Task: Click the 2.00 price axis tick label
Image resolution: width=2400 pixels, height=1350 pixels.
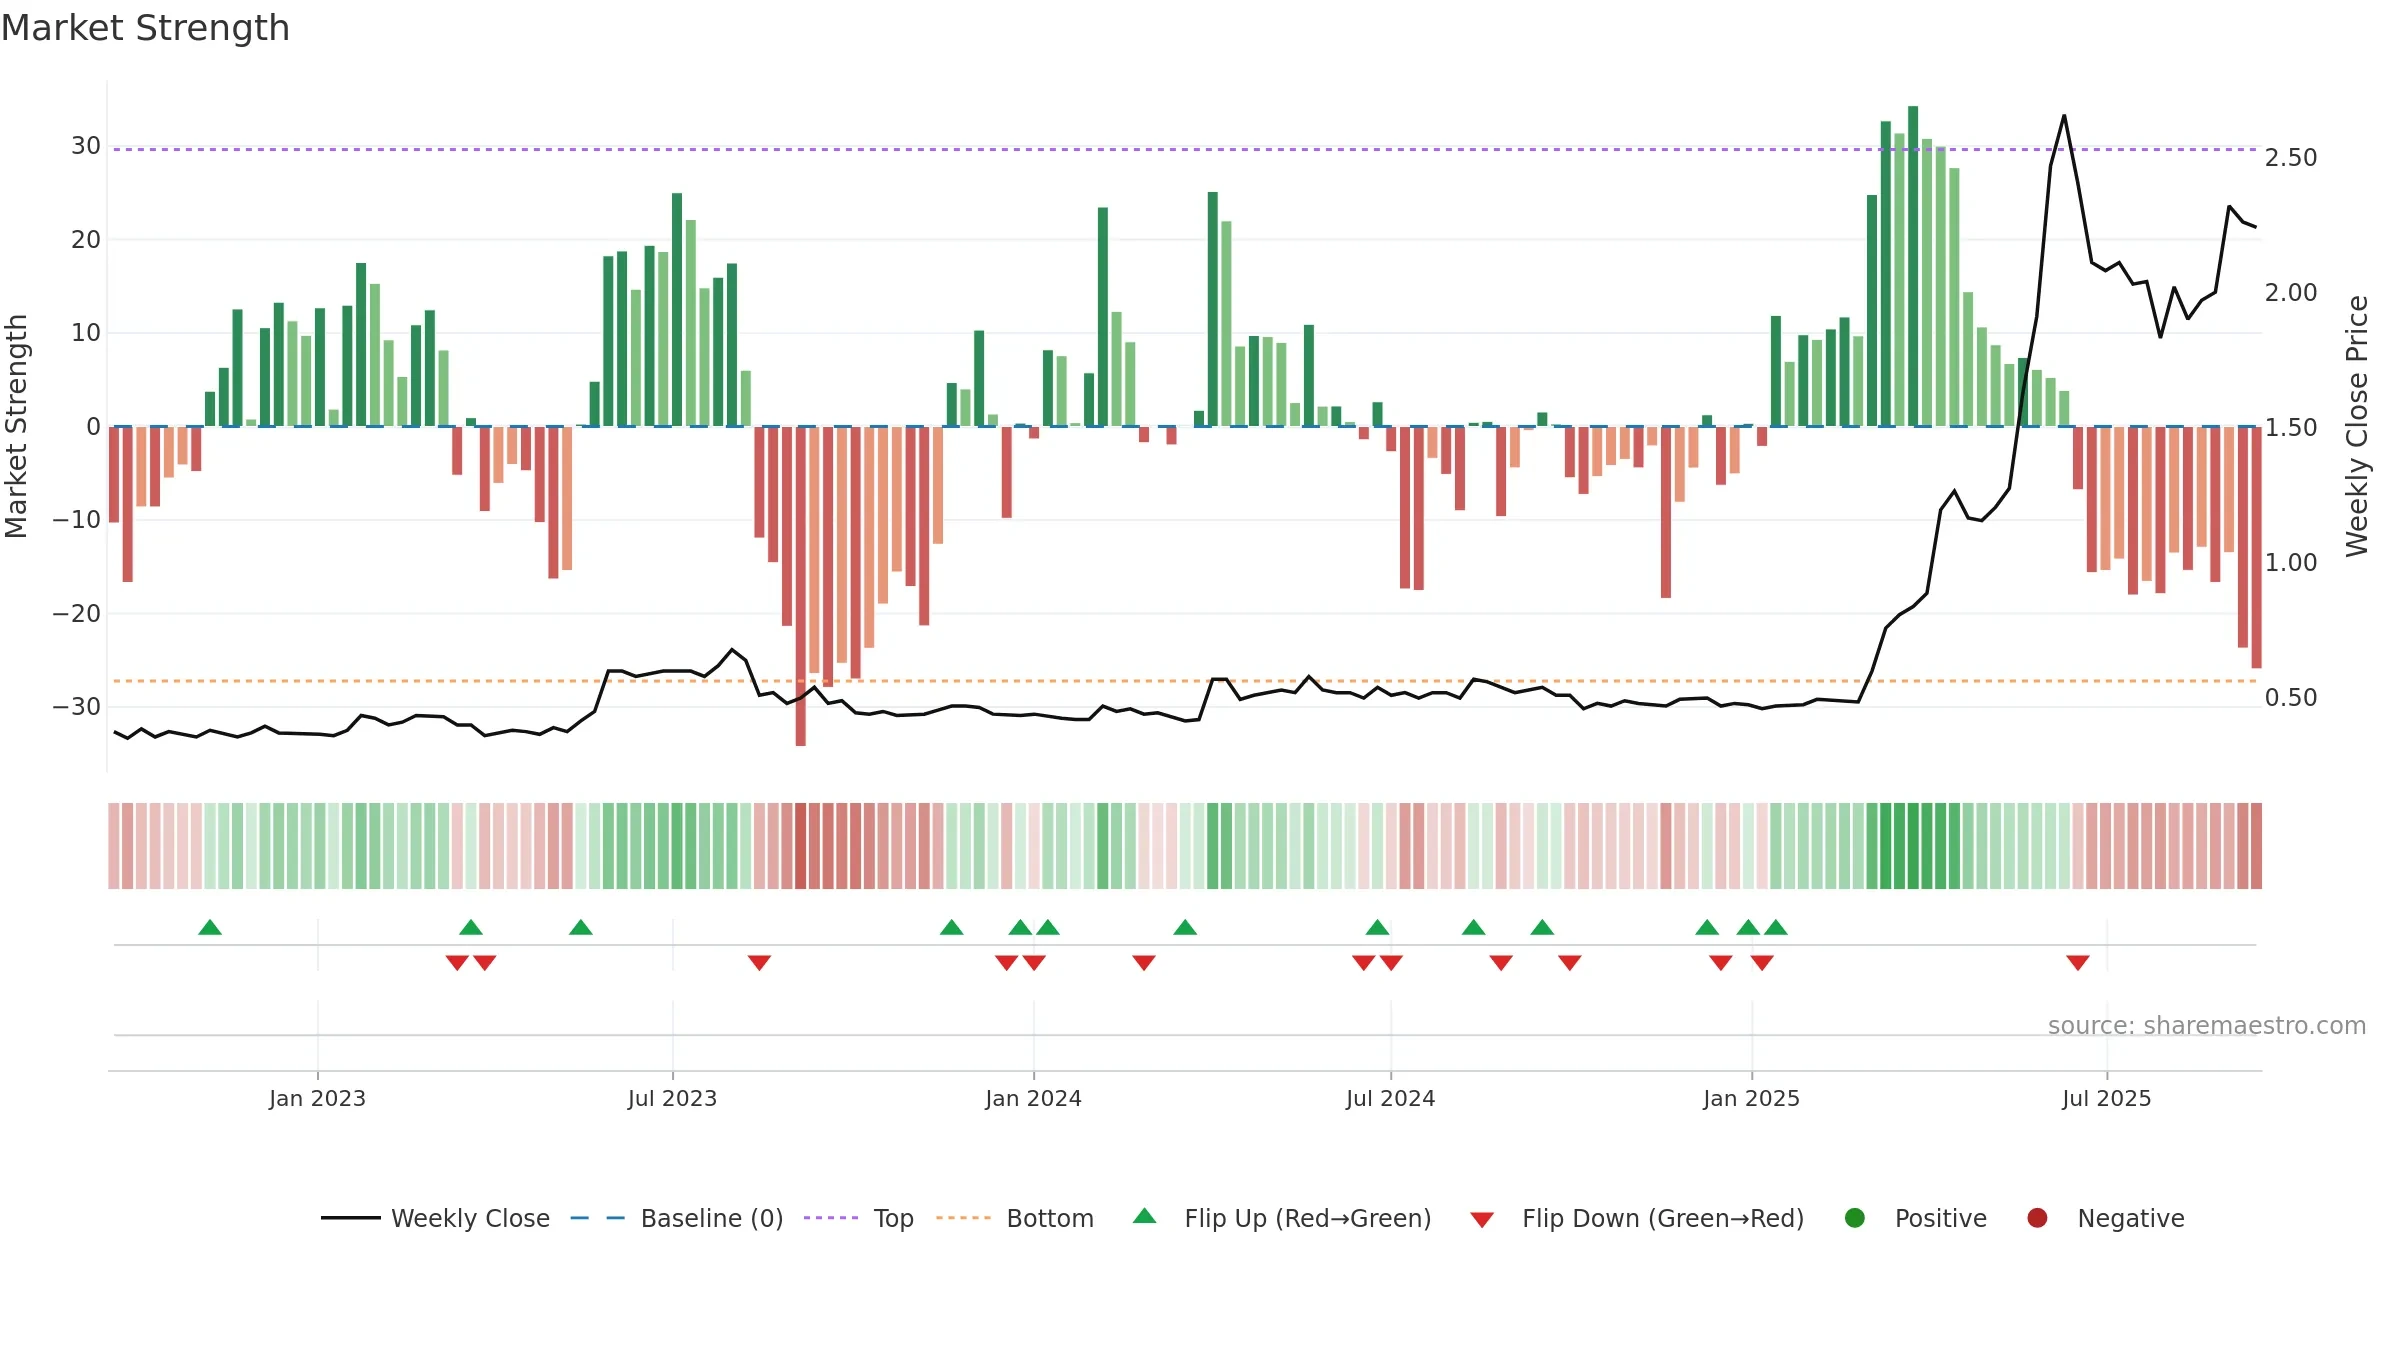Action: click(x=2290, y=292)
